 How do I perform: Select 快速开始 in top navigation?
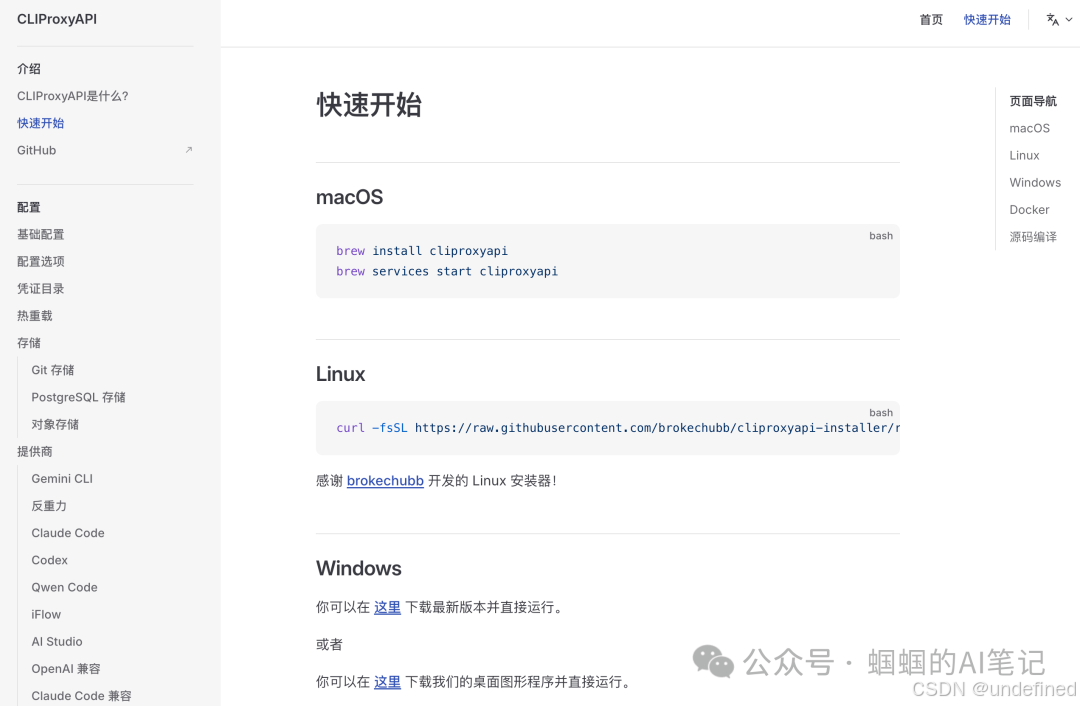[987, 19]
